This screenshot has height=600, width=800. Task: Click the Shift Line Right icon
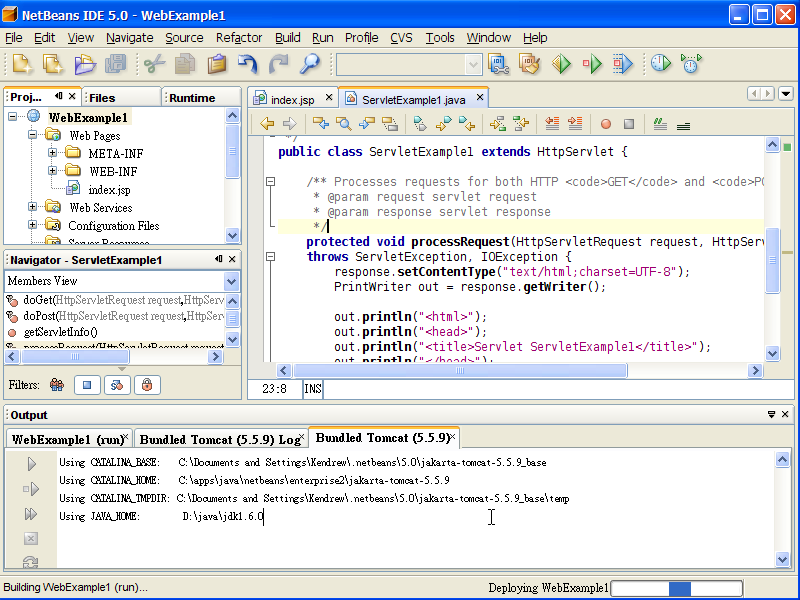point(575,123)
